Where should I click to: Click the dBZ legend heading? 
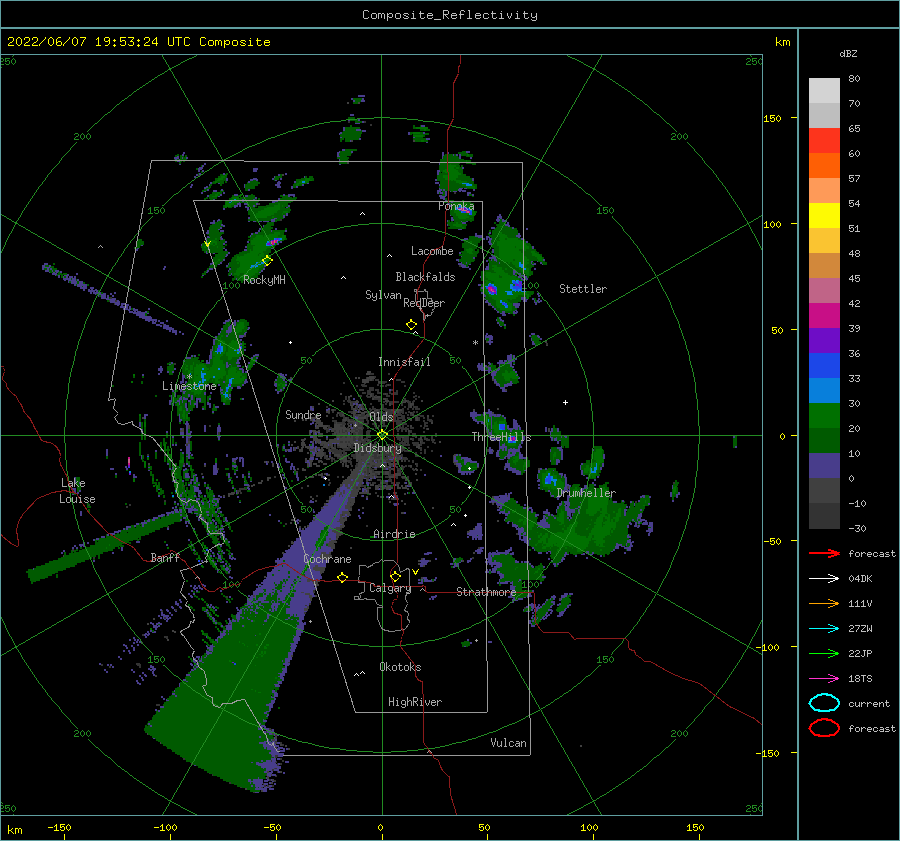(848, 53)
